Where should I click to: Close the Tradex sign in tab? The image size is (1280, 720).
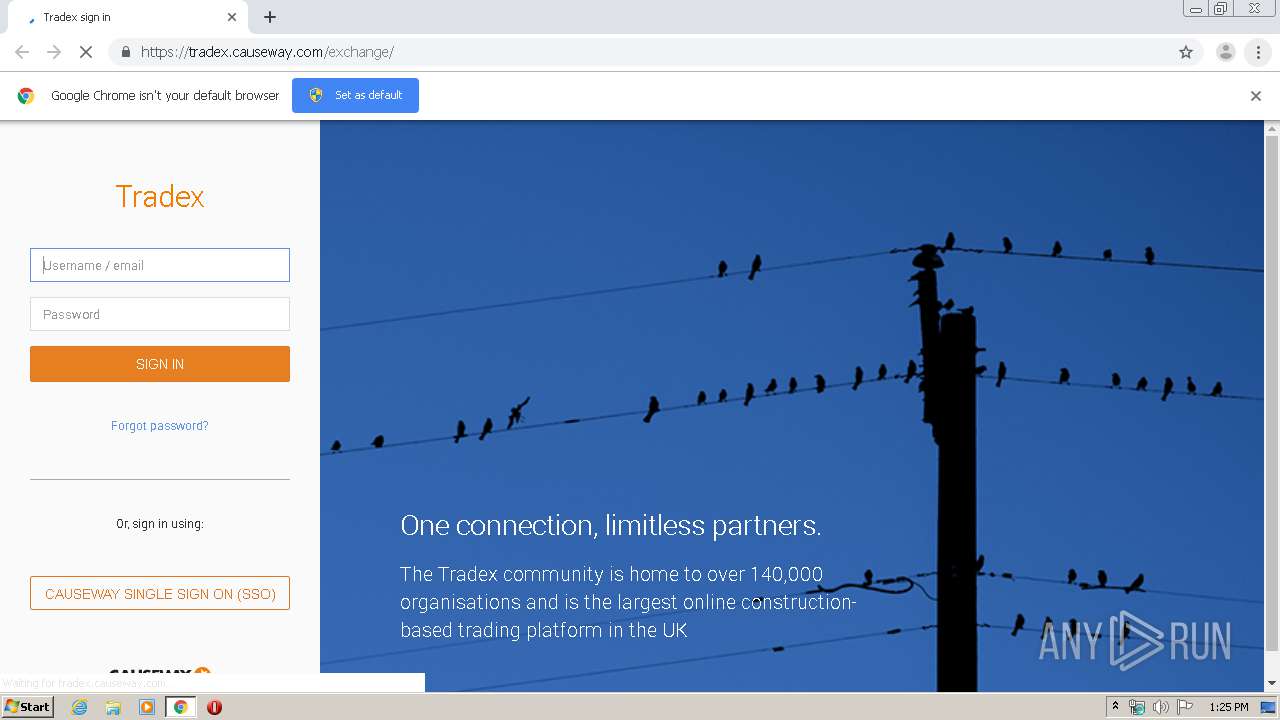(x=232, y=17)
